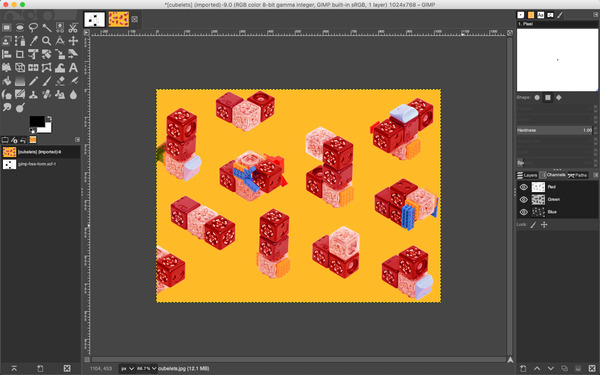Select the Free Select lasso tool
Screen dimensions: 600x375
click(x=33, y=28)
